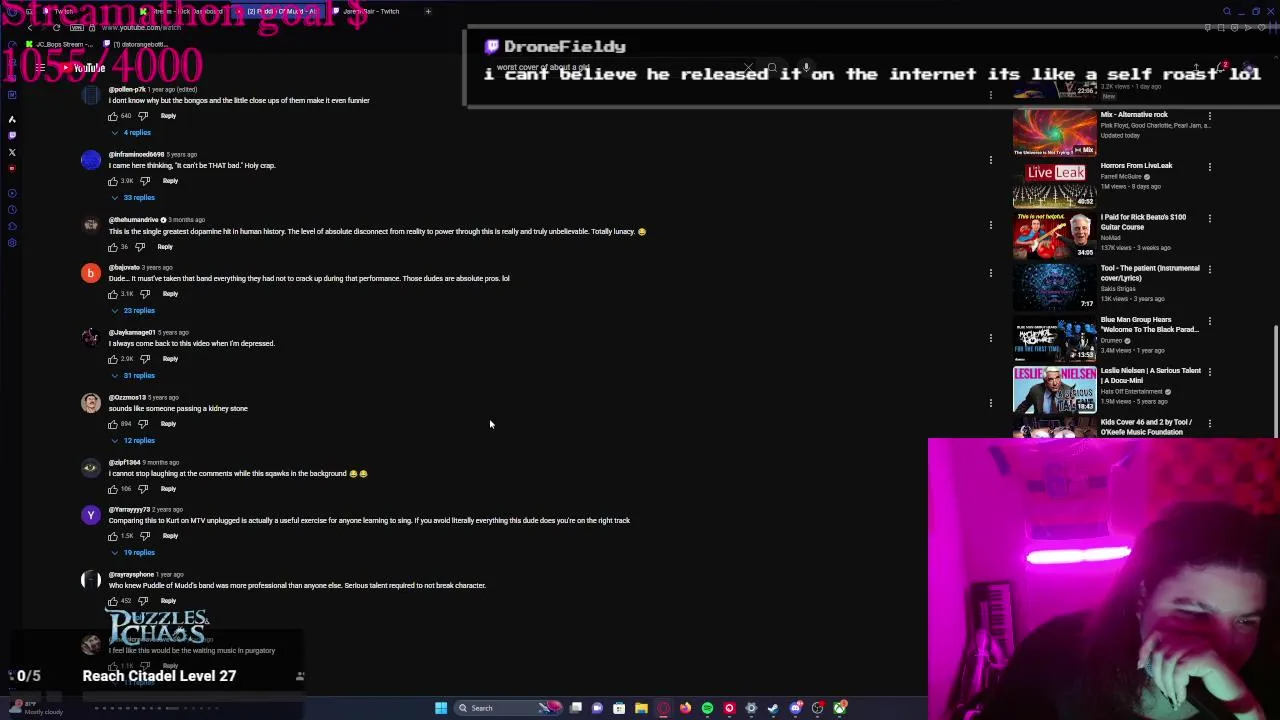Open browser sidebar settings gear
Image resolution: width=1280 pixels, height=720 pixels.
click(x=12, y=243)
